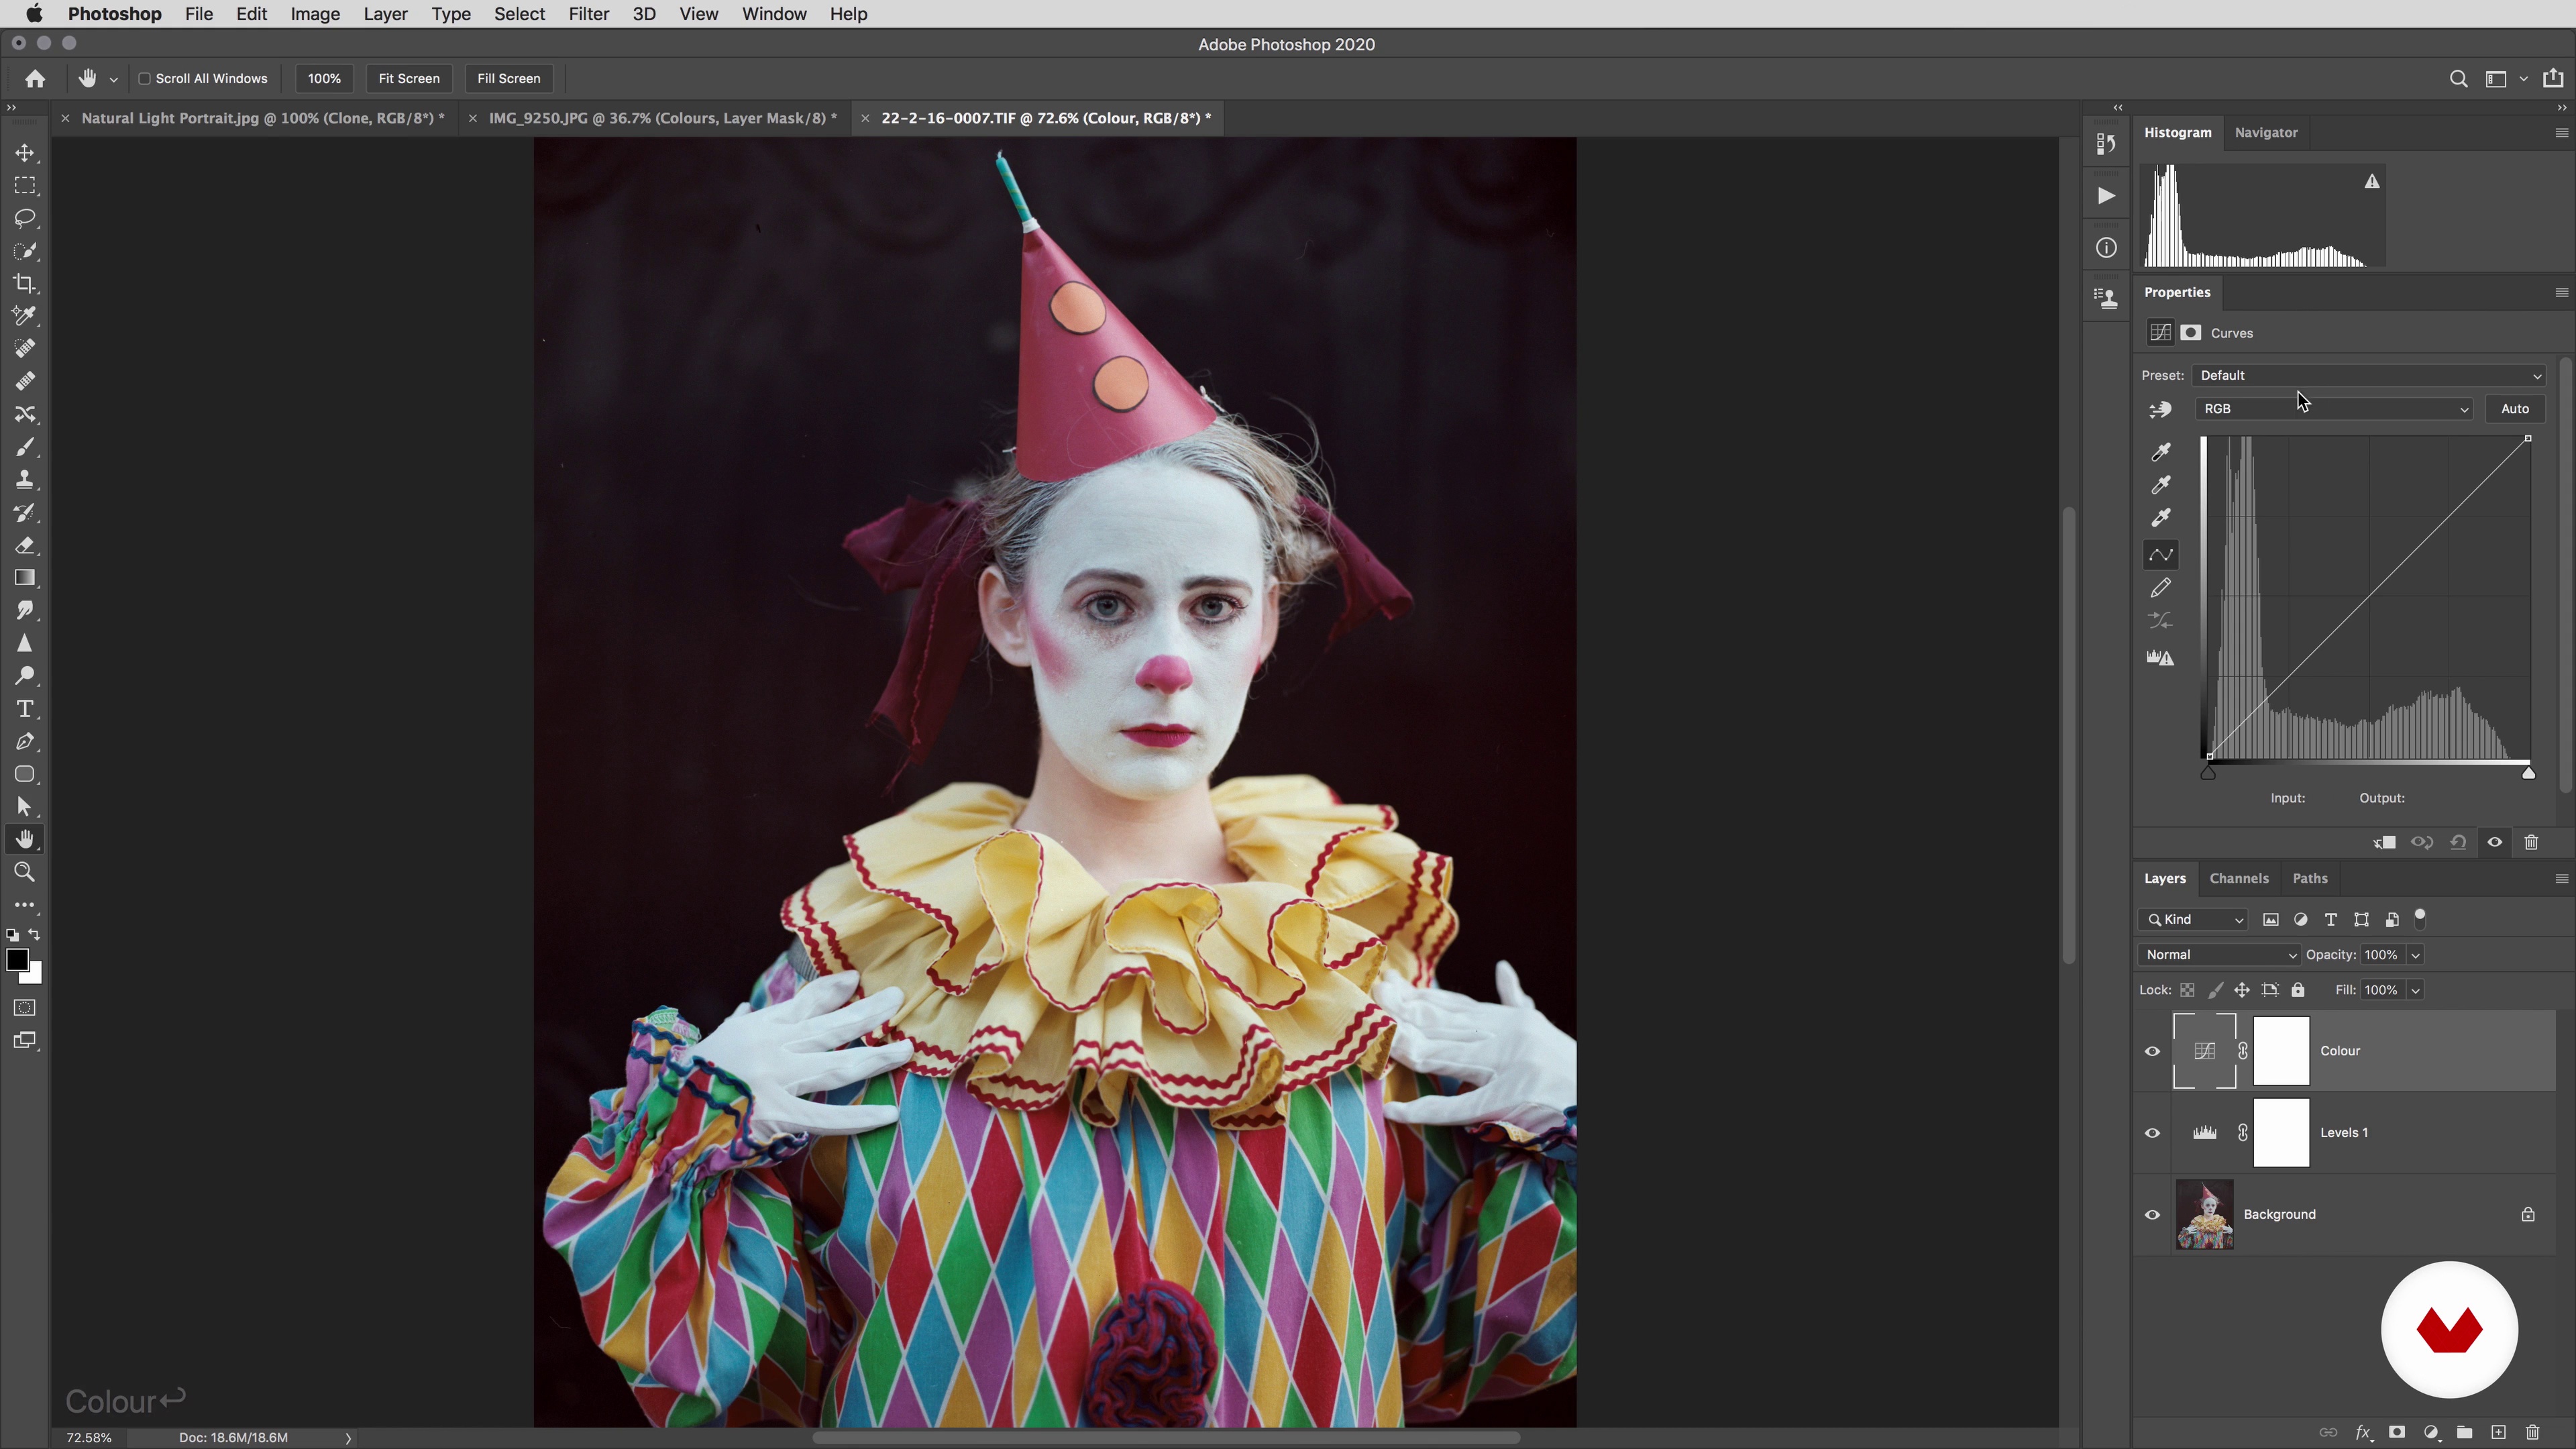Screen dimensions: 2576x1449
Task: Select the Eraser tool
Action: 25,546
